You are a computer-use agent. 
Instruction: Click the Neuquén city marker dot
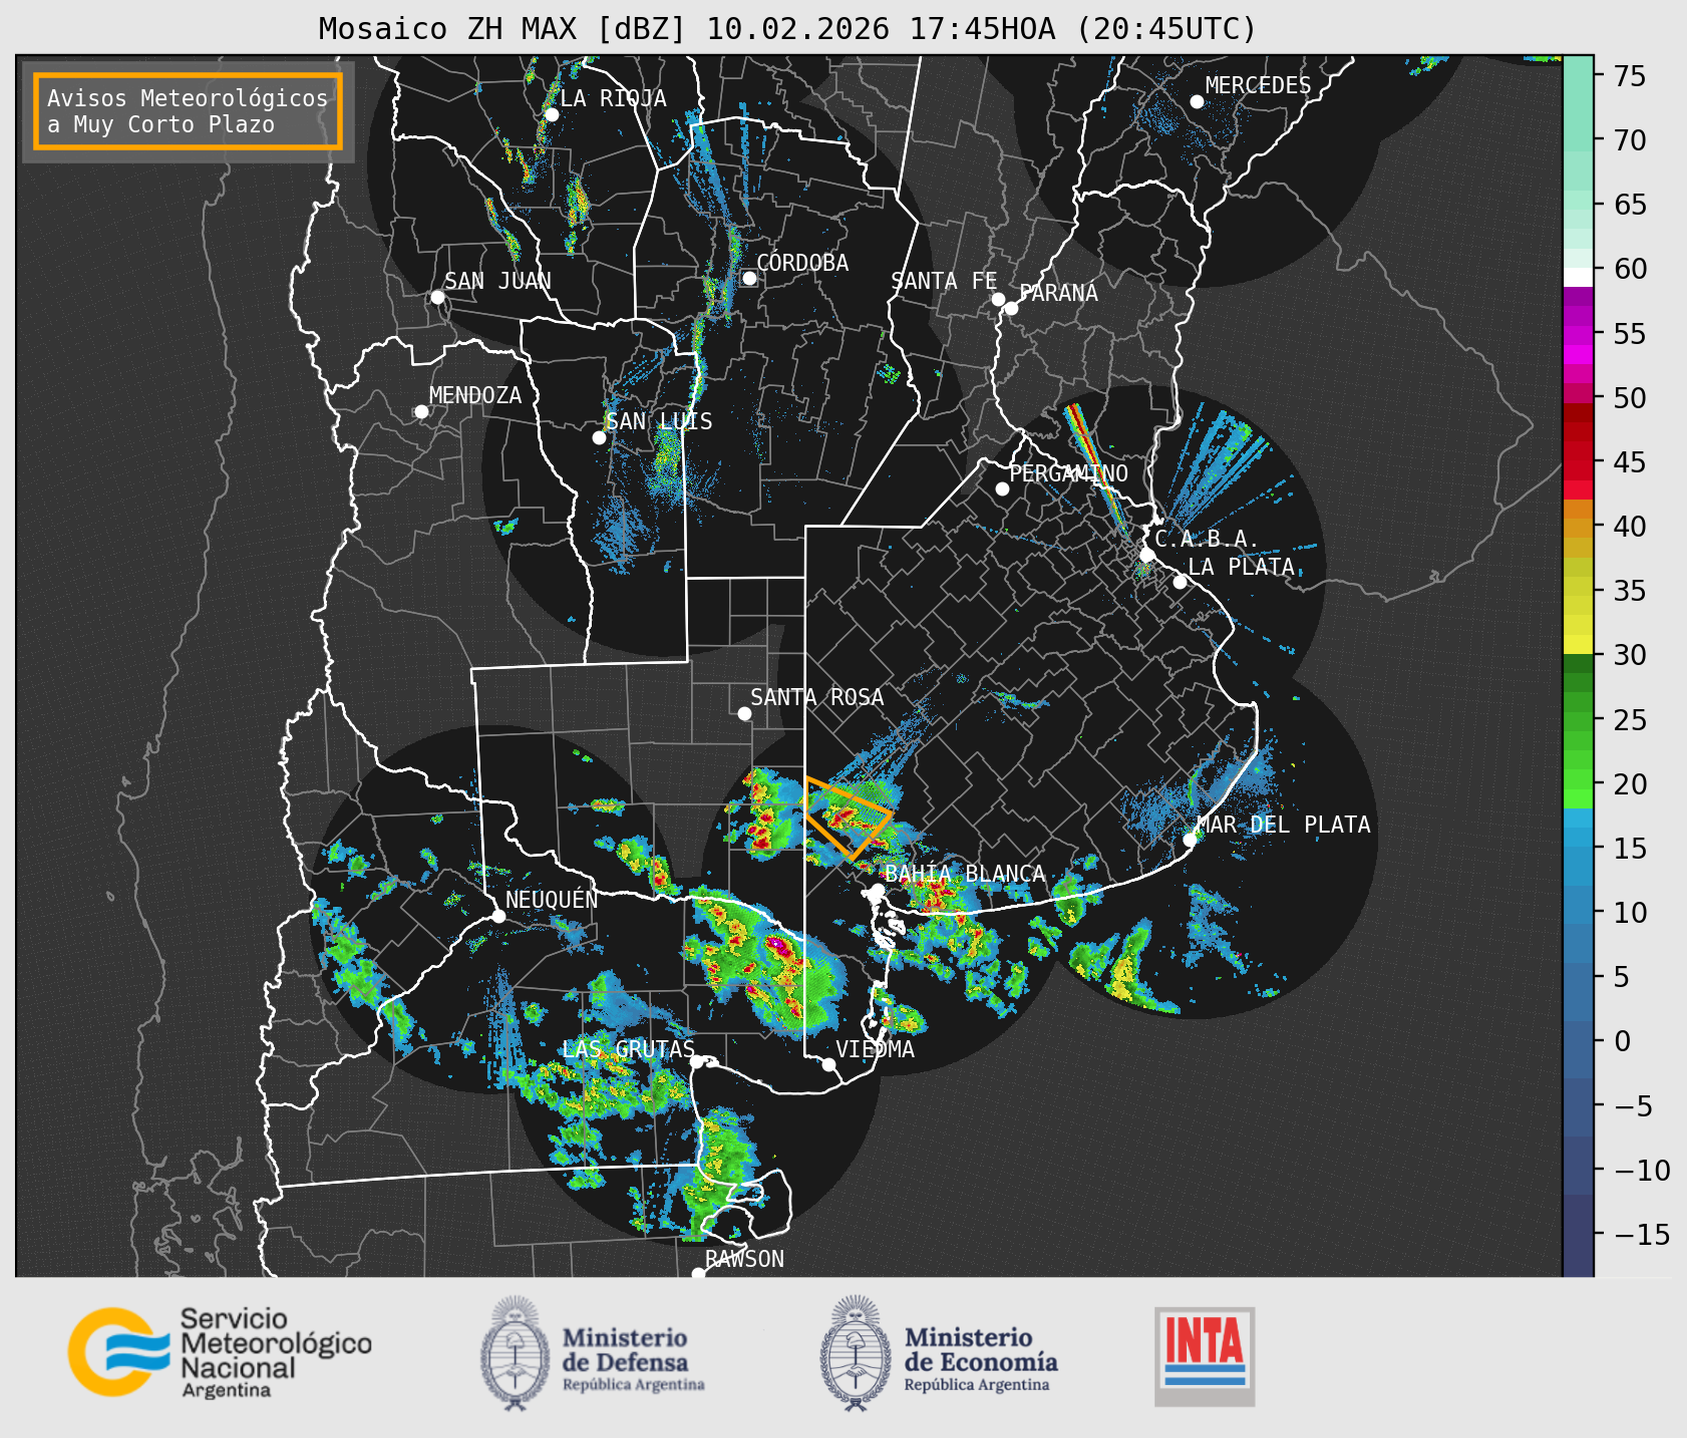498,916
